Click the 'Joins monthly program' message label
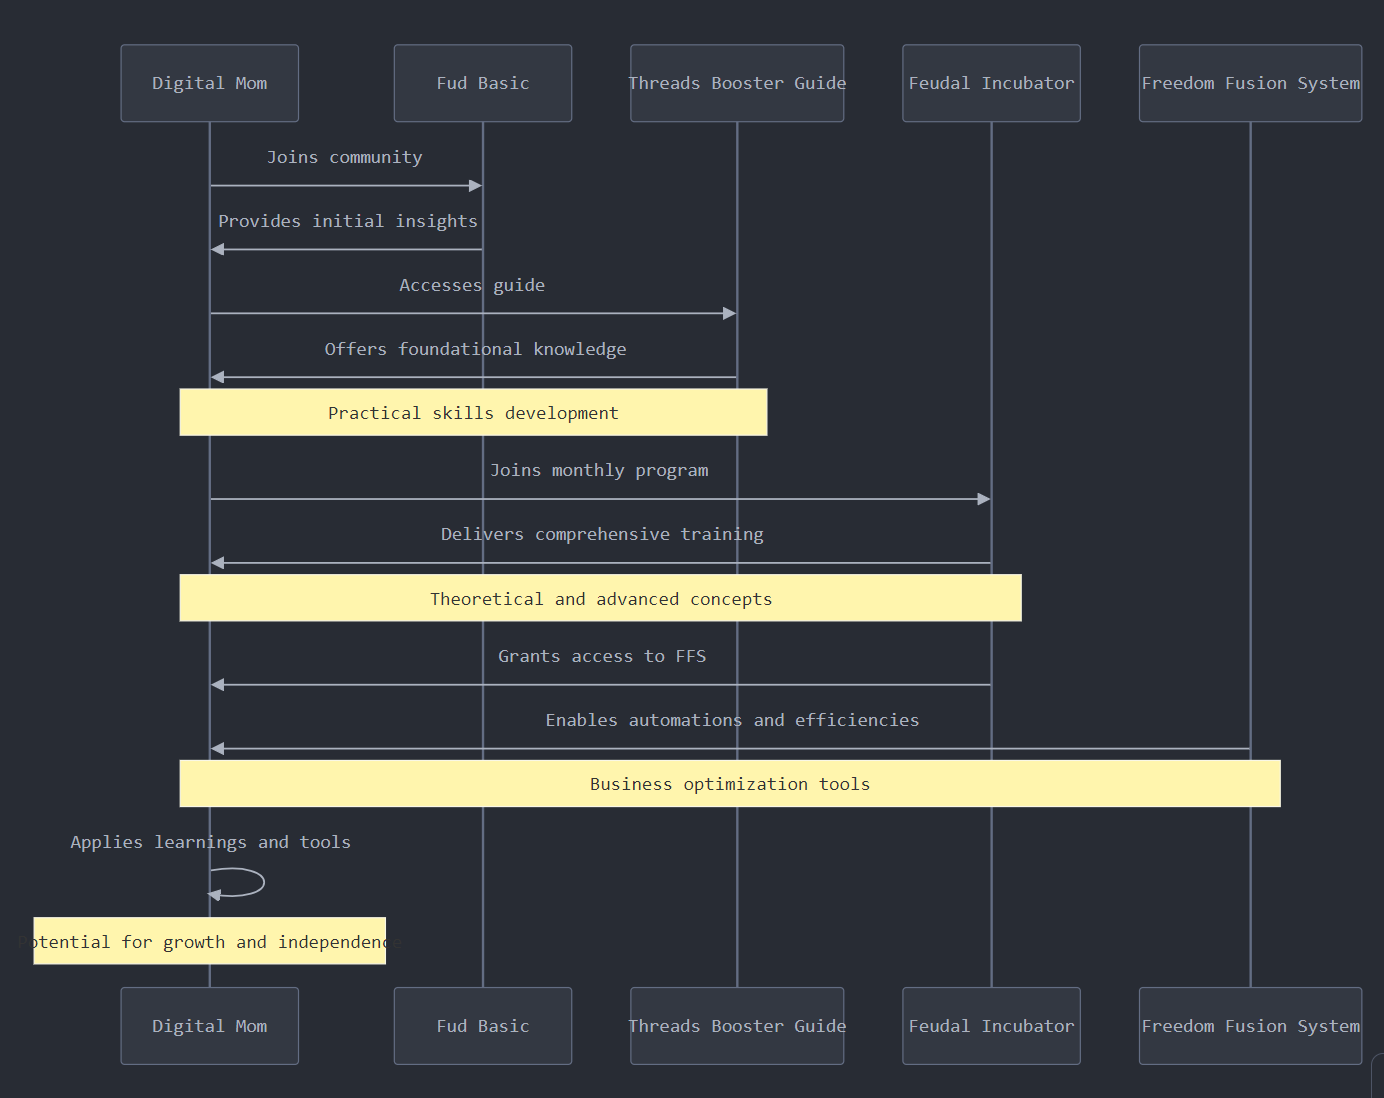 tap(599, 470)
